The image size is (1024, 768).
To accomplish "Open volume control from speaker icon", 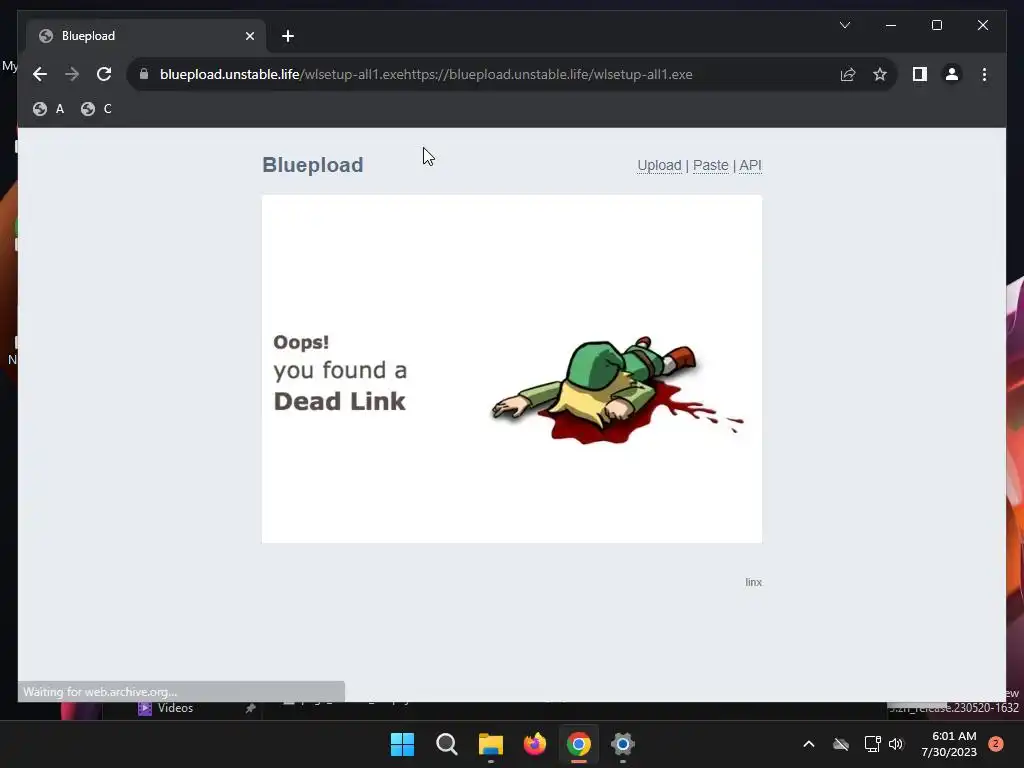I will (x=896, y=744).
